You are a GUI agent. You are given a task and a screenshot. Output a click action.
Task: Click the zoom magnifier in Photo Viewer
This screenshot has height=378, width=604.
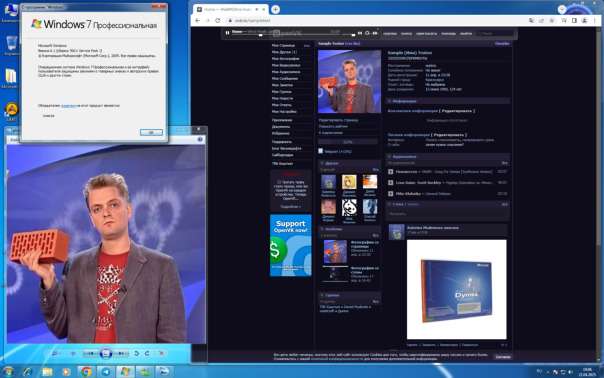tap(55, 353)
